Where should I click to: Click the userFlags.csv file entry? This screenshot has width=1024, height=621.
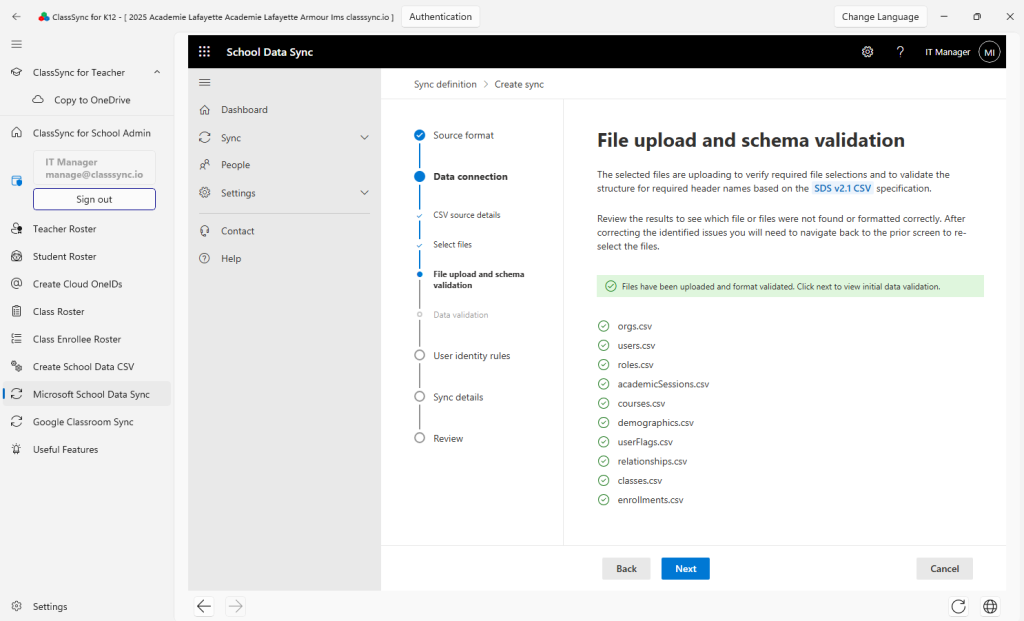(x=645, y=442)
